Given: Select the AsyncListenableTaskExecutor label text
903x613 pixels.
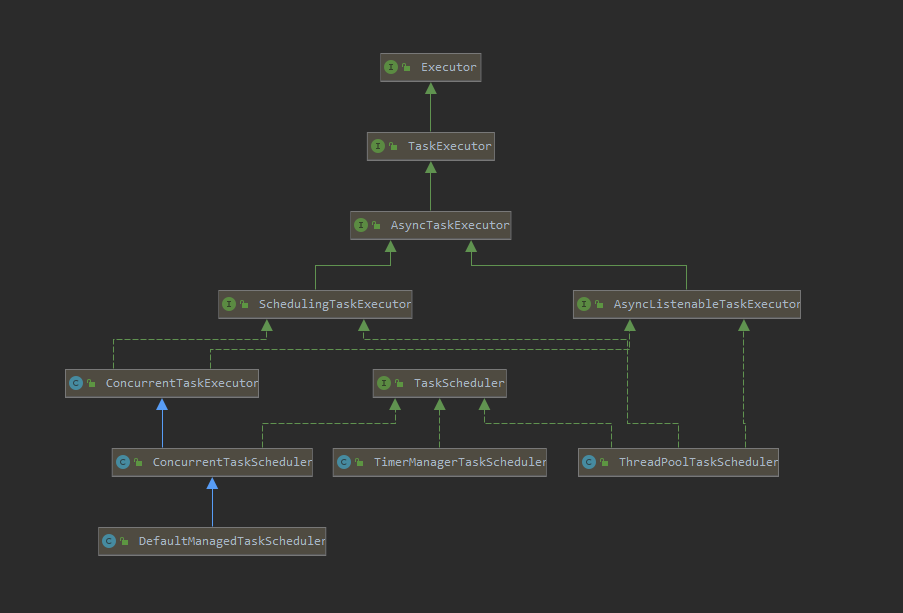Looking at the screenshot, I should point(706,304).
